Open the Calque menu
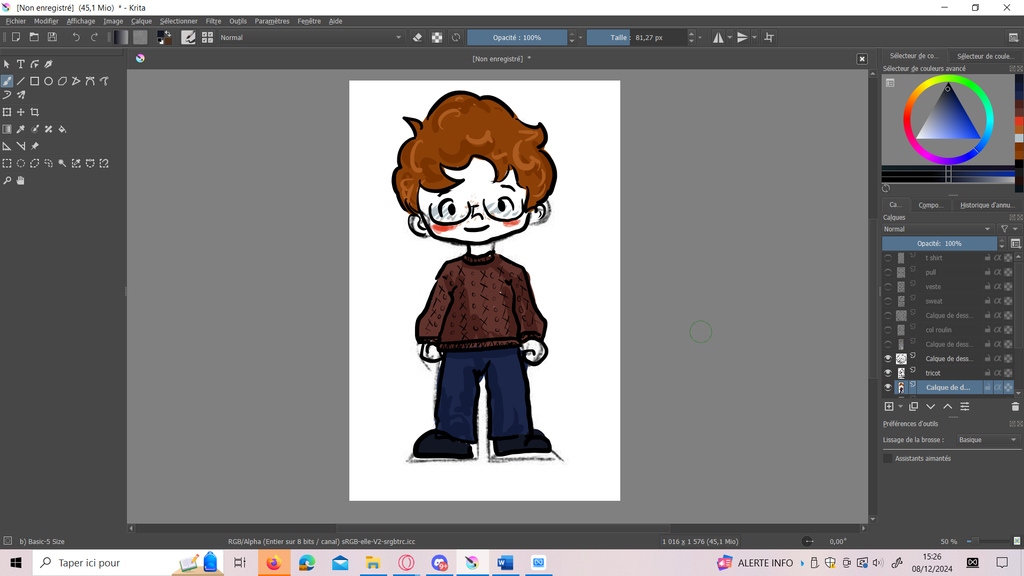The height and width of the screenshot is (576, 1024). (141, 21)
